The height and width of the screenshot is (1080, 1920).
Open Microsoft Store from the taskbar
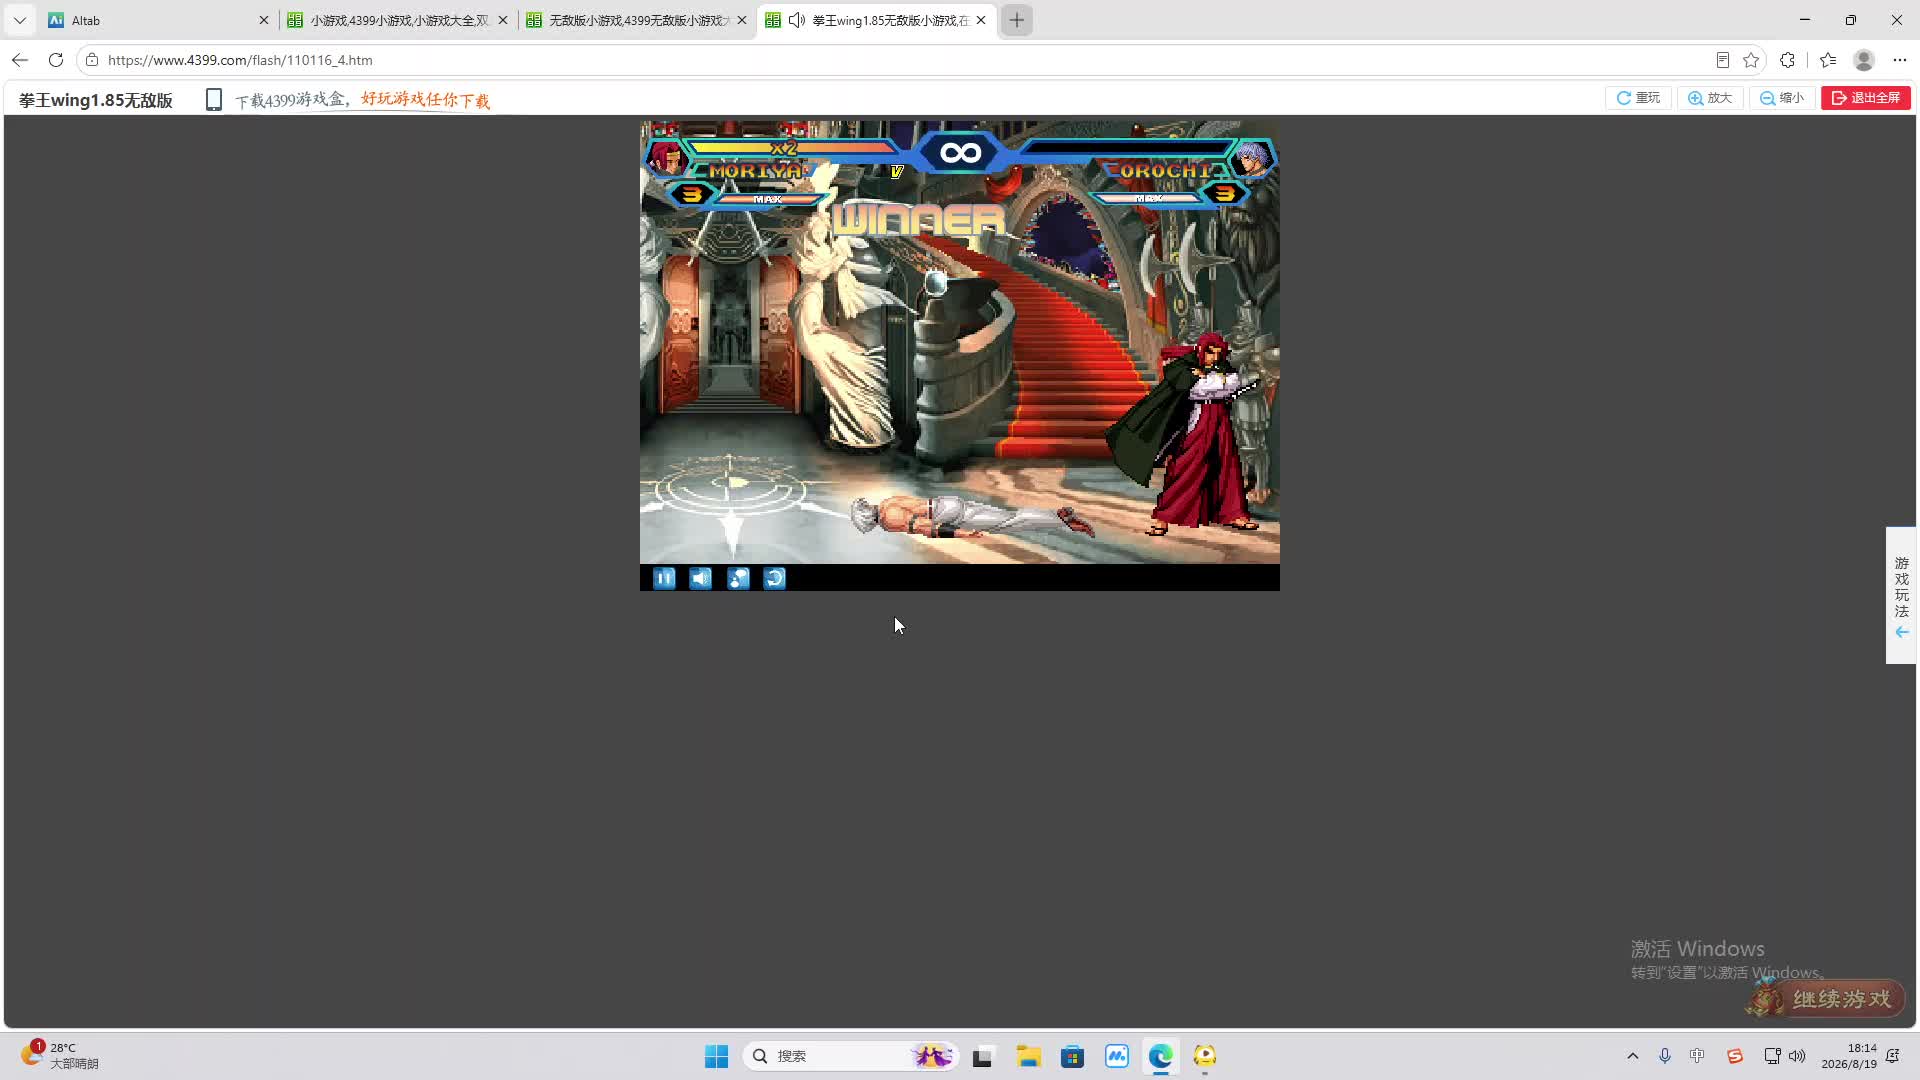1072,1056
